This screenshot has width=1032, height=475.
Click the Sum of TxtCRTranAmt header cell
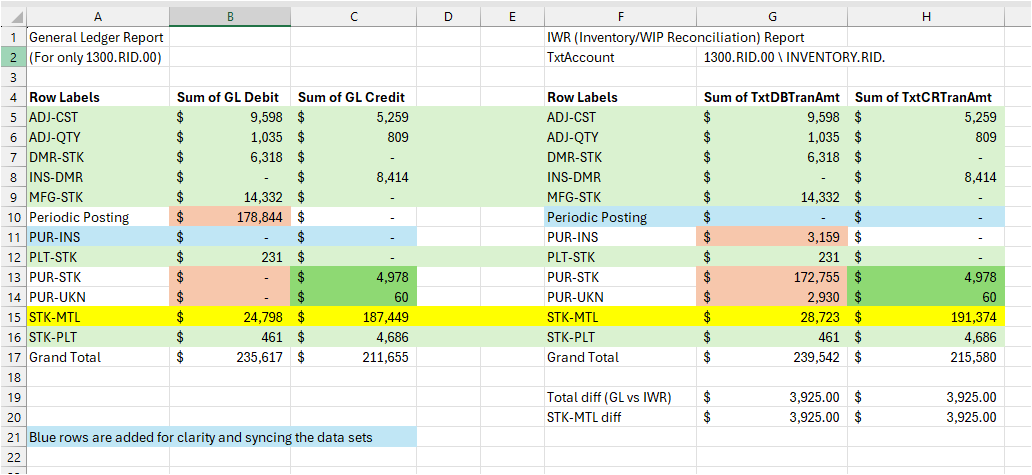click(x=924, y=97)
